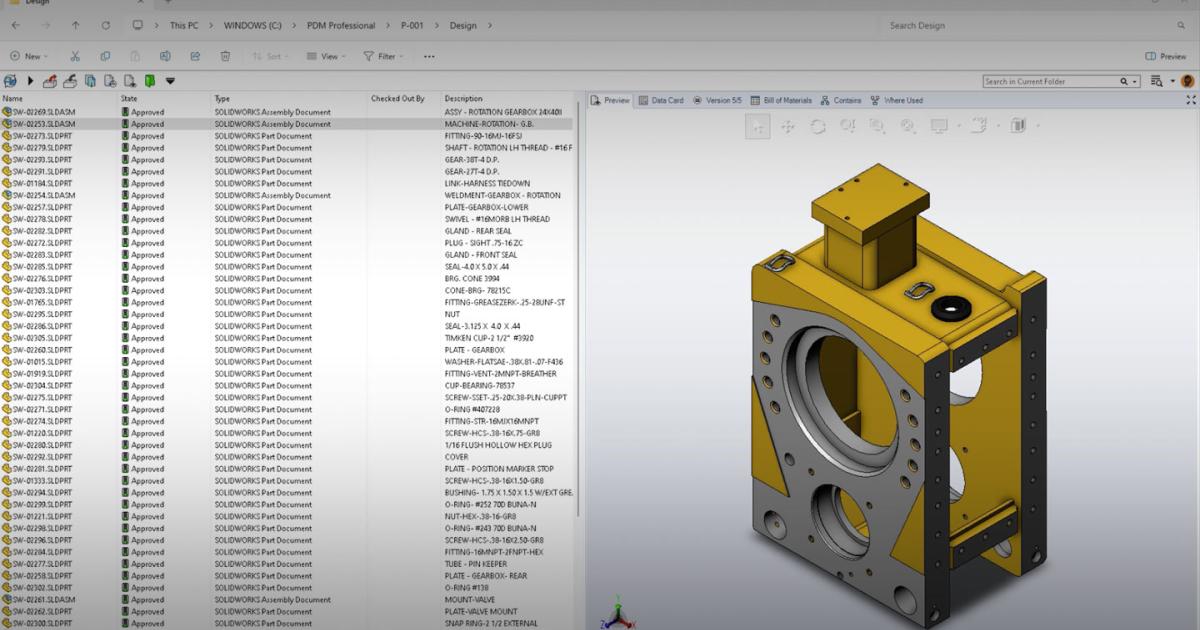Click the Paste icon in Explorer toolbar
This screenshot has width=1200, height=630.
coord(135,56)
